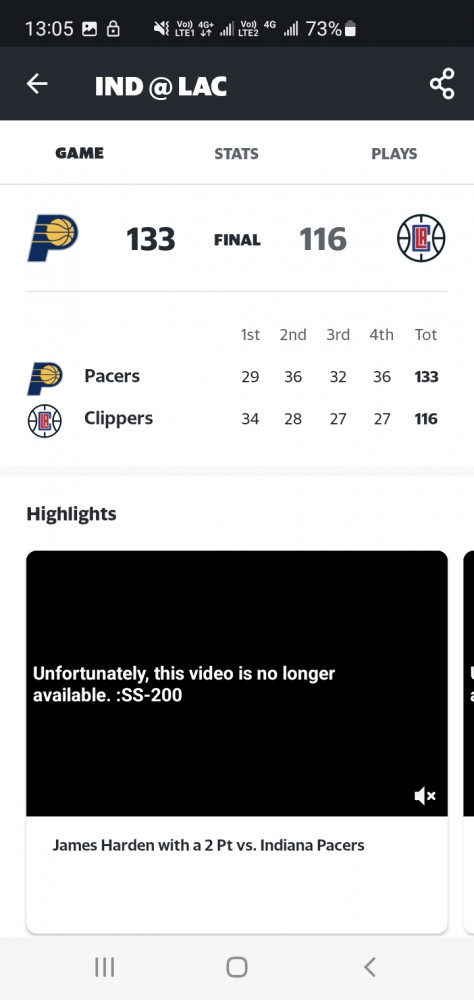Open Android recent apps button
This screenshot has height=1000, width=474.
point(105,967)
